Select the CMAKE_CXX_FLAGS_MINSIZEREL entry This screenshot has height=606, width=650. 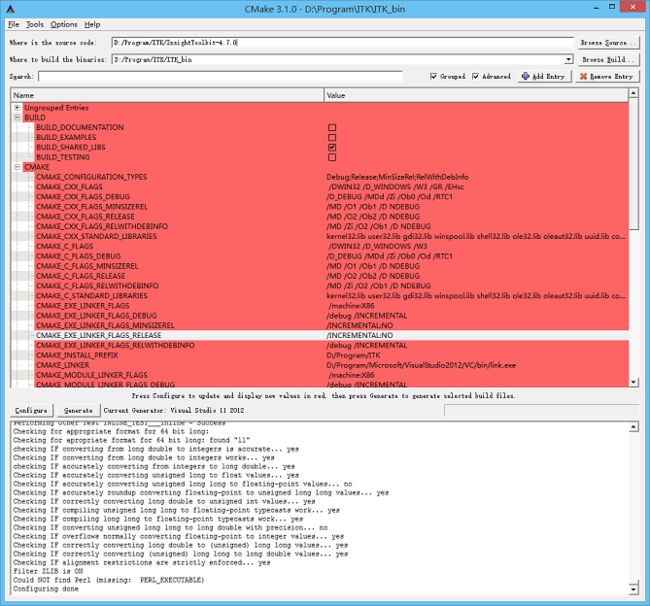(x=92, y=207)
